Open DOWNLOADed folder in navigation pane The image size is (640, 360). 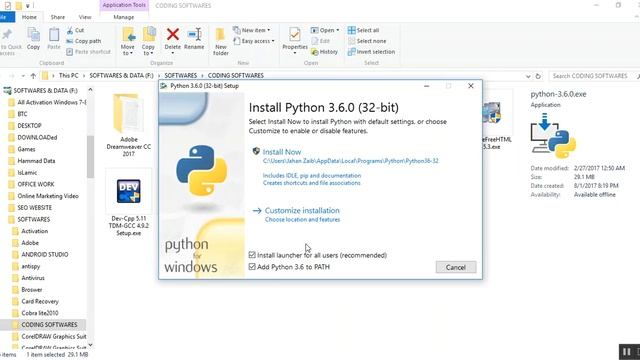point(37,138)
